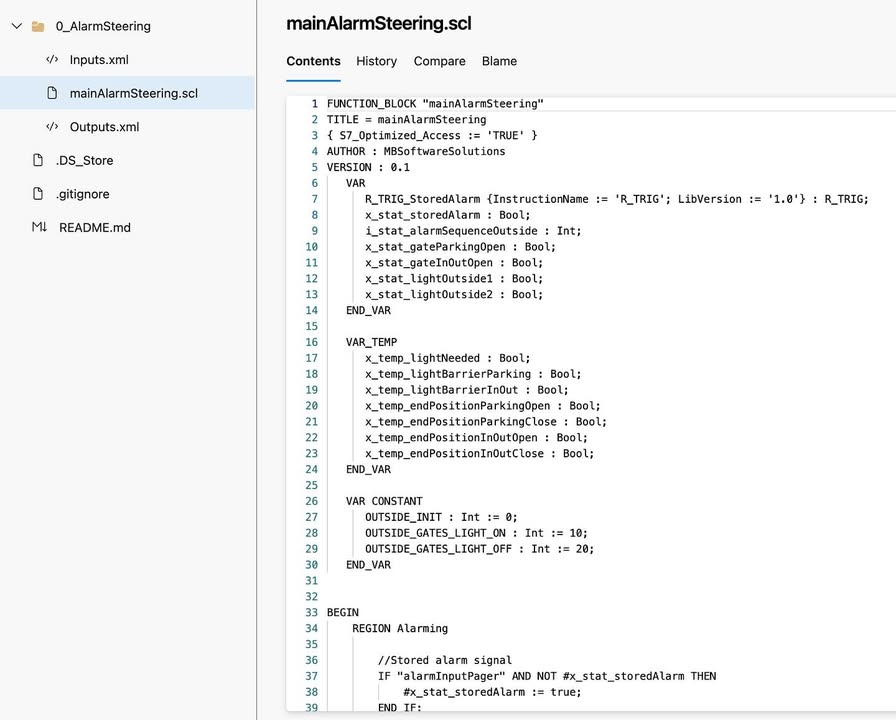Open the Blame tab
Screen dimensions: 896x720
[499, 61]
